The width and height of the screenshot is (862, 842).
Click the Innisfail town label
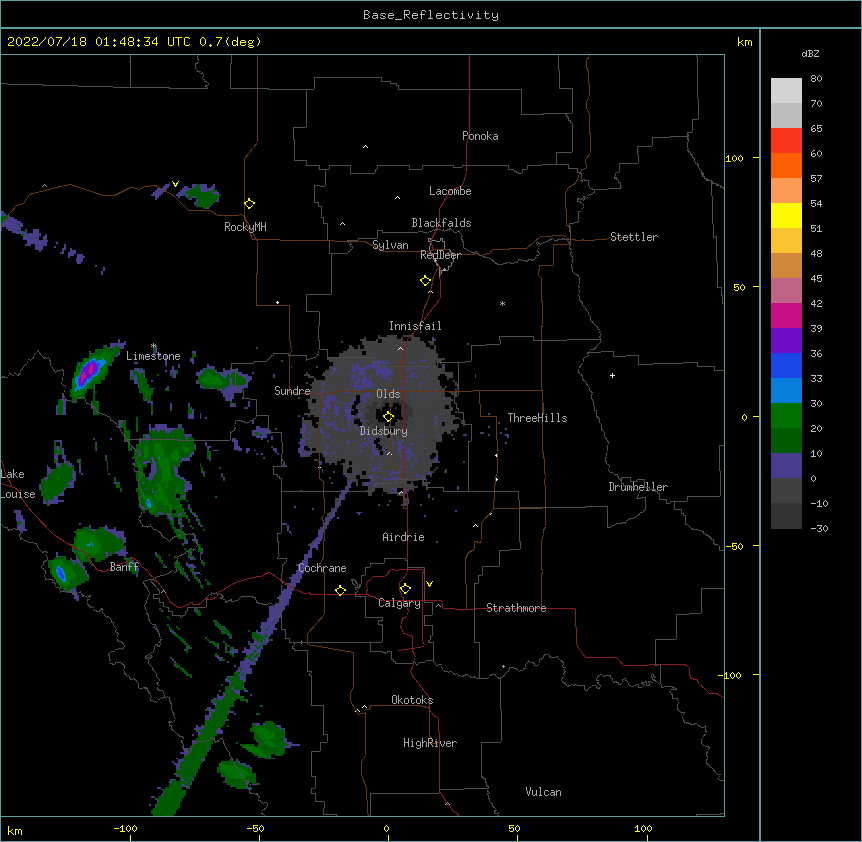click(415, 326)
